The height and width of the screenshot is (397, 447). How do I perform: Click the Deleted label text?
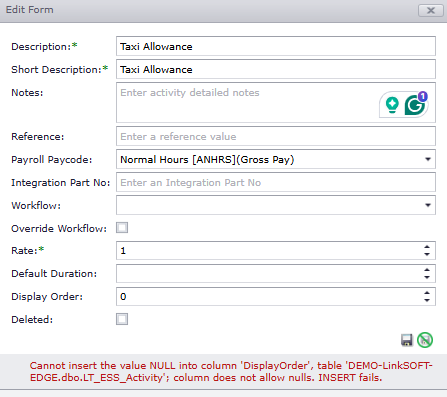[32, 320]
